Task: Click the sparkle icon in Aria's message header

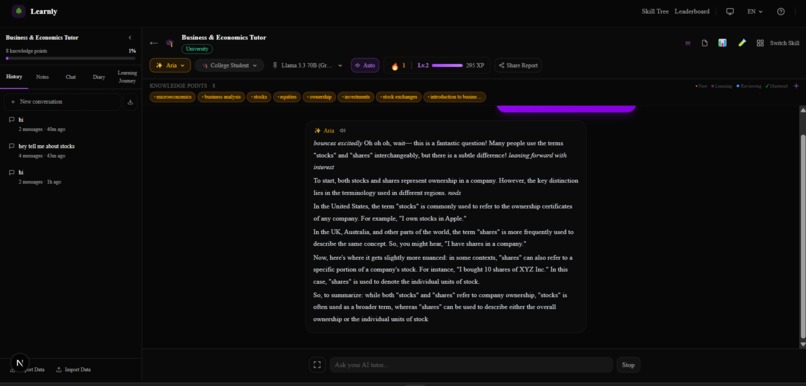Action: pos(318,131)
